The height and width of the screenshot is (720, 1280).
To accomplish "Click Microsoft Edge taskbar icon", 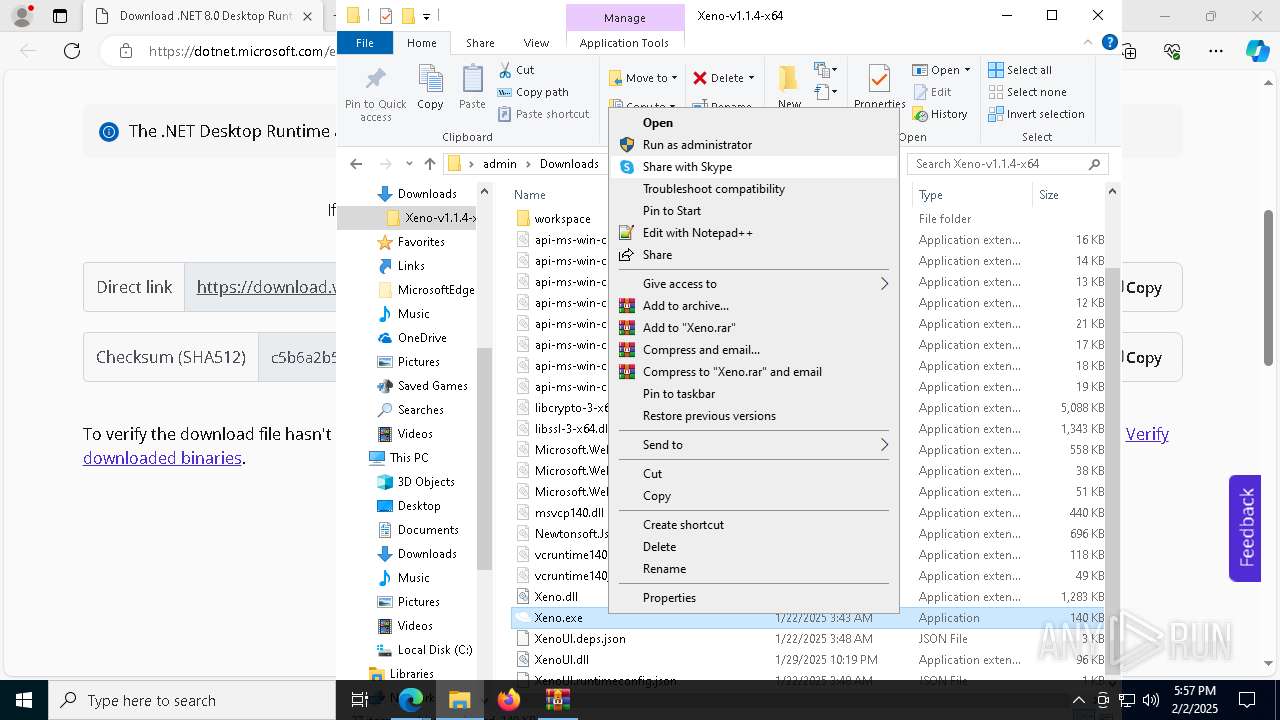I will [x=411, y=700].
